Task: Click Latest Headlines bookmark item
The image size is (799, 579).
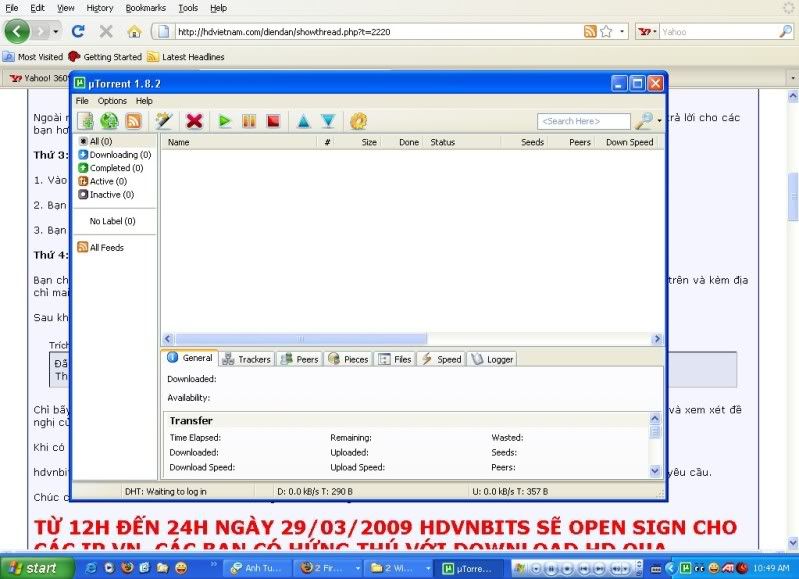Action: pyautogui.click(x=186, y=57)
